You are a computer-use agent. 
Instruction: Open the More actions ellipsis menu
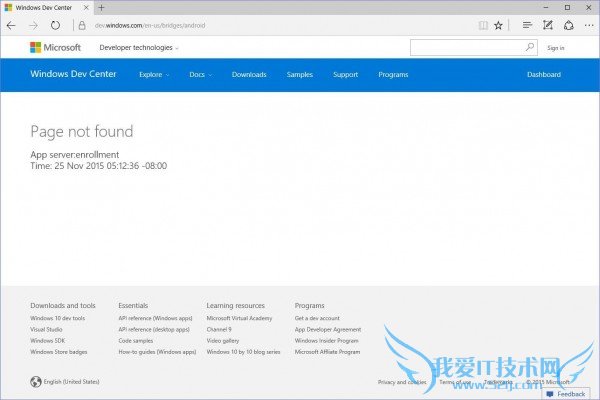pyautogui.click(x=589, y=26)
